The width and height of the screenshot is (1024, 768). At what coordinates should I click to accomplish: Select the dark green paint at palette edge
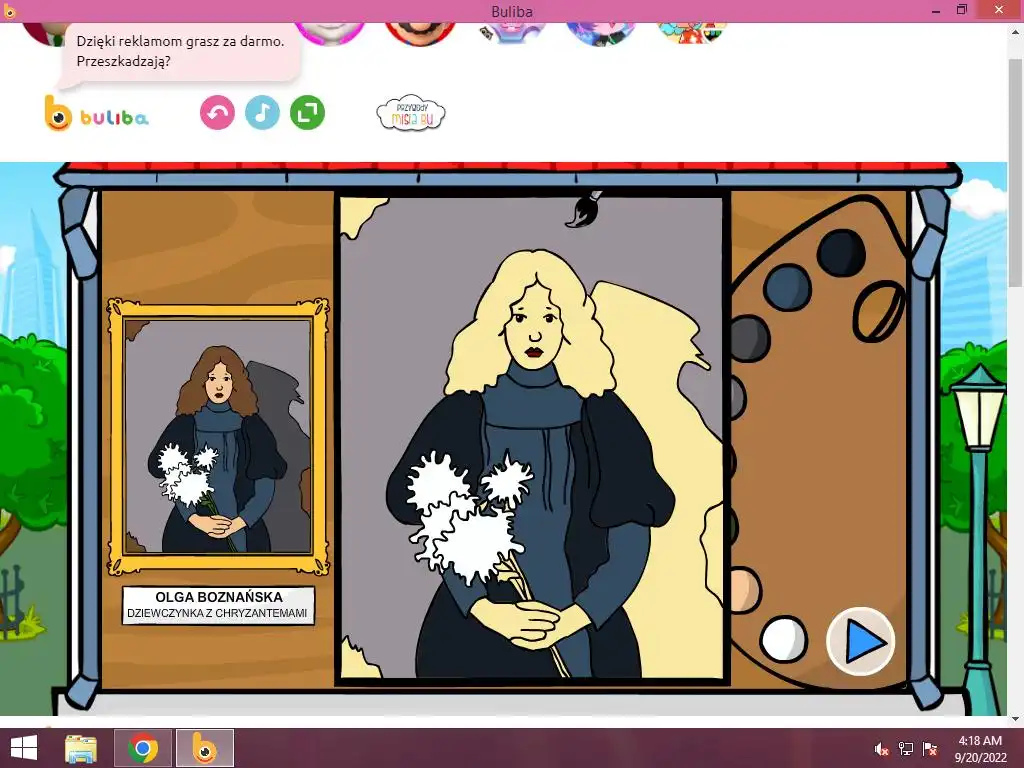click(x=734, y=526)
